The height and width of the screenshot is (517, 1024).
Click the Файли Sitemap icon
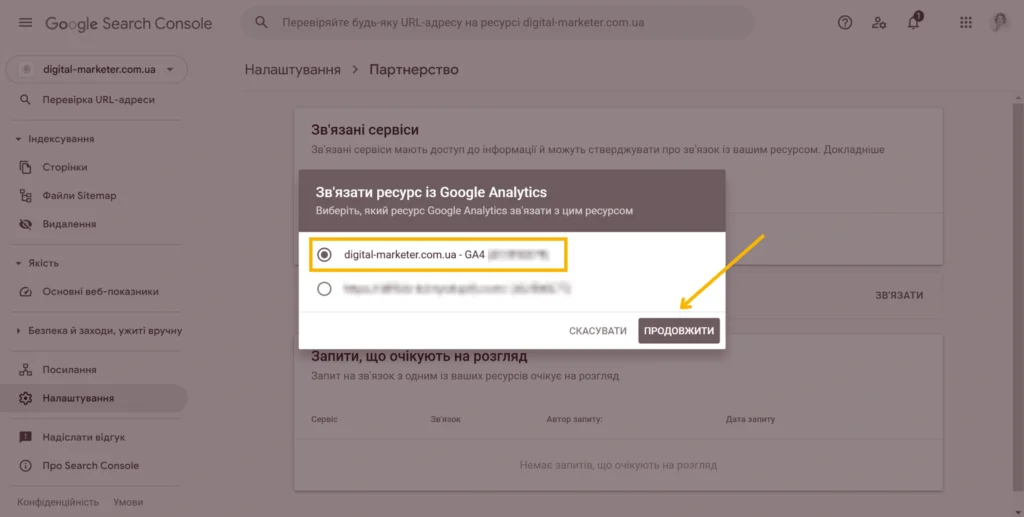[x=25, y=195]
